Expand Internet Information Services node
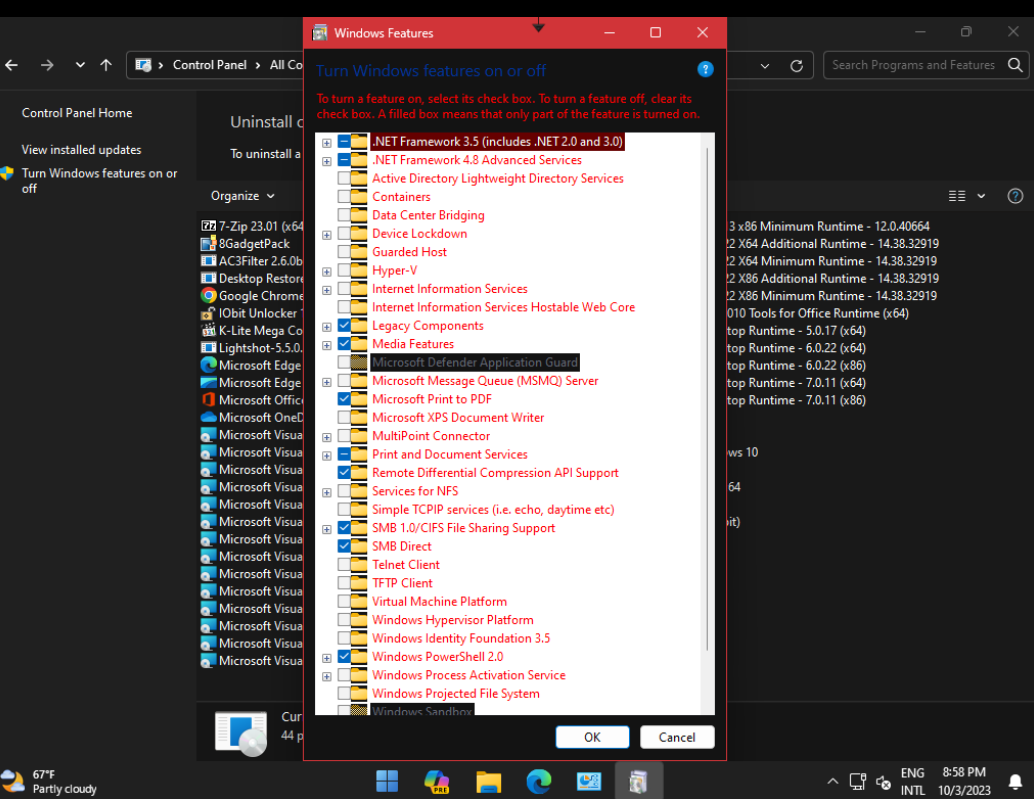The width and height of the screenshot is (1034, 799). [326, 290]
